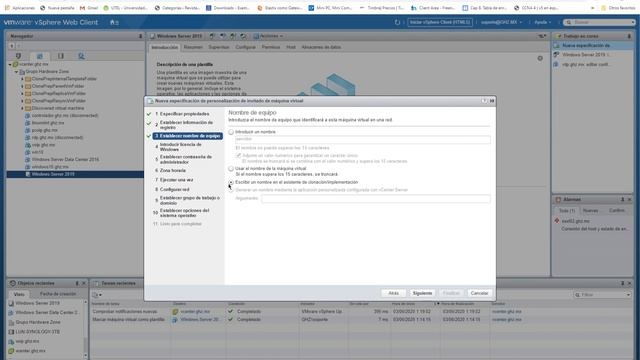640x360 pixels.
Task: Click fourth toolbar icon before Acciones menu
Action: pos(243,36)
